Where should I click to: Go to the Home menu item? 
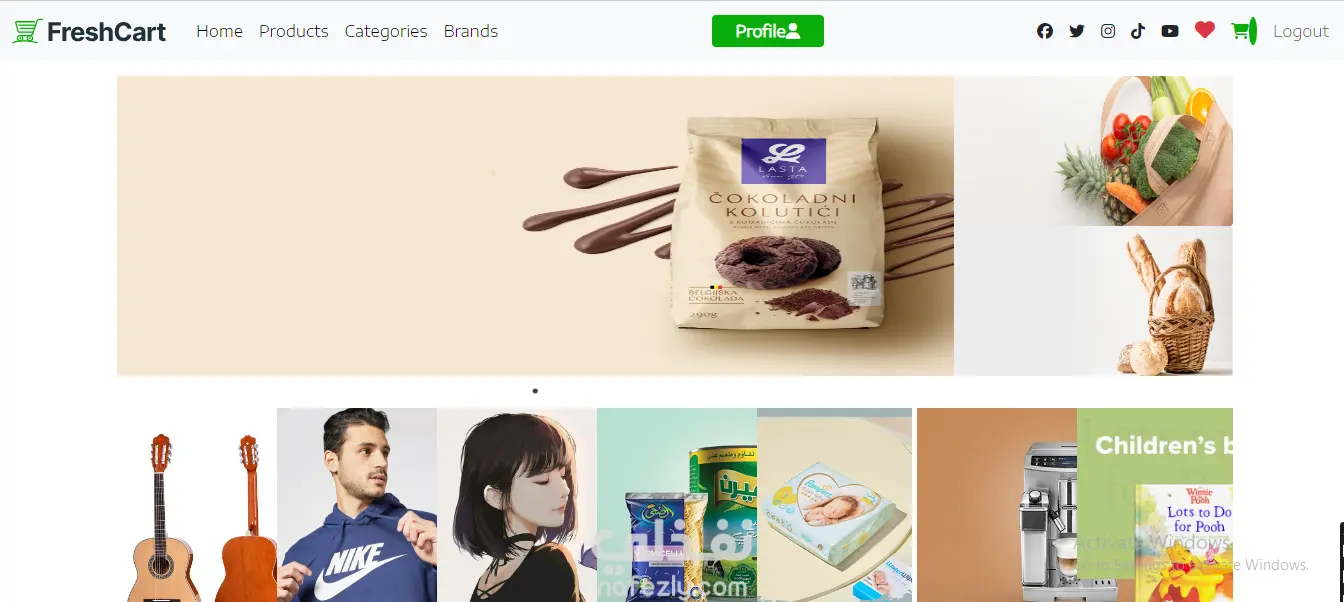pyautogui.click(x=219, y=31)
